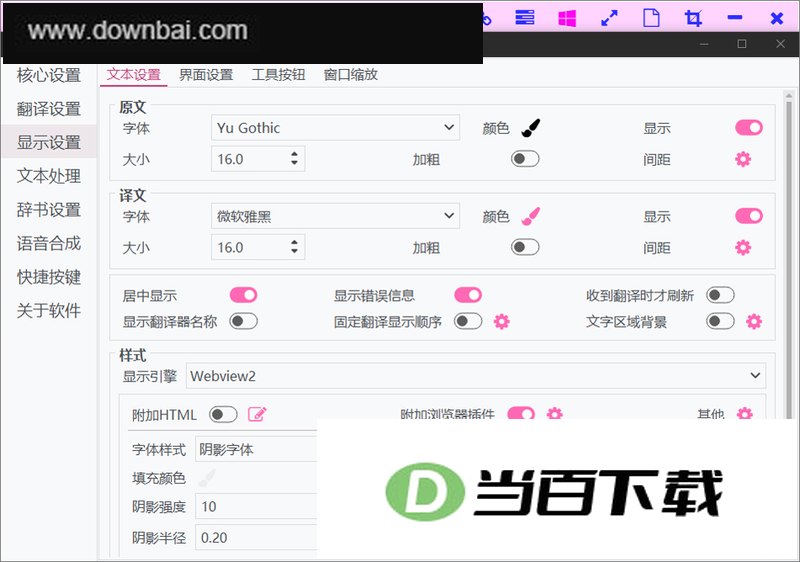Toggle 居中显示 switch
This screenshot has width=800, height=562.
tap(243, 295)
